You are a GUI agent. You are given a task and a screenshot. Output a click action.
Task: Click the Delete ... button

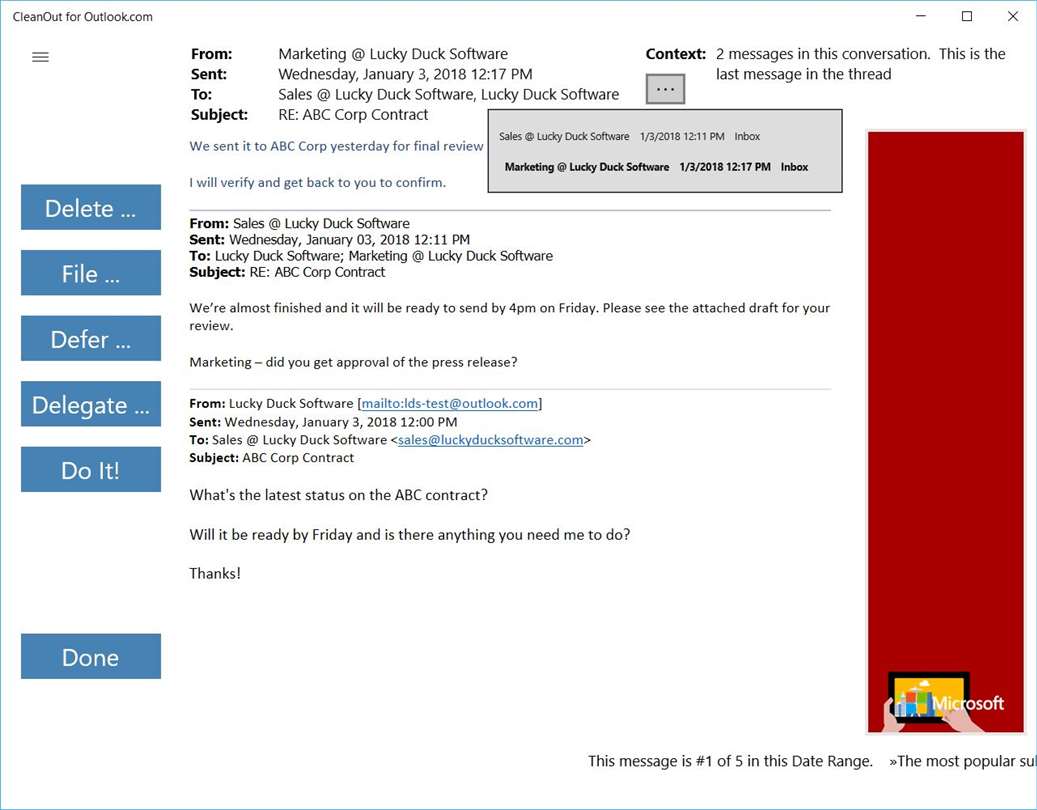tap(91, 208)
